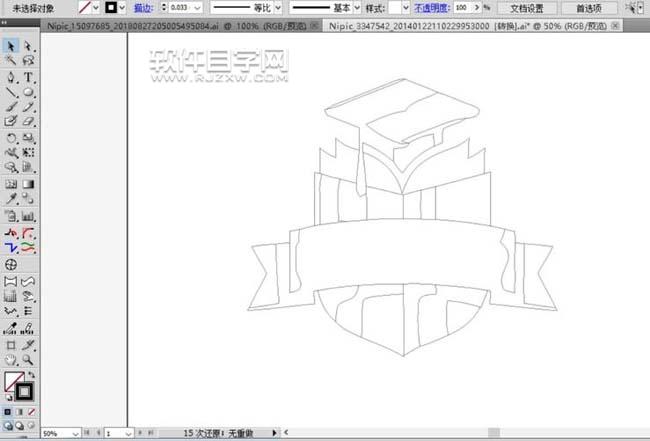Switch to Draw Inside mode
This screenshot has width=650, height=441.
point(32,426)
